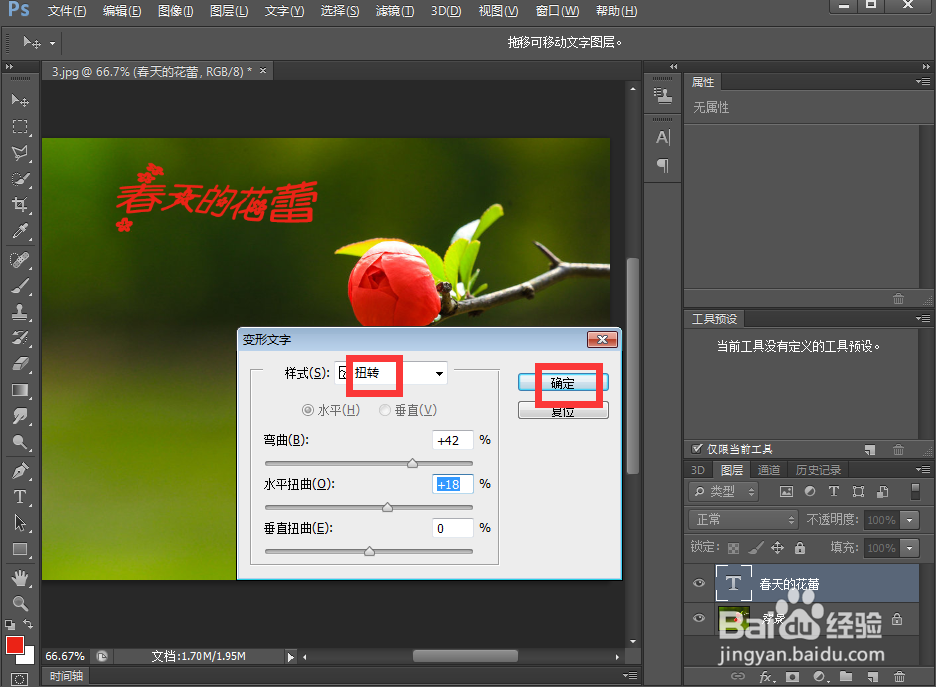Open the Paragraph panel icon
The width and height of the screenshot is (936, 687).
[x=663, y=165]
